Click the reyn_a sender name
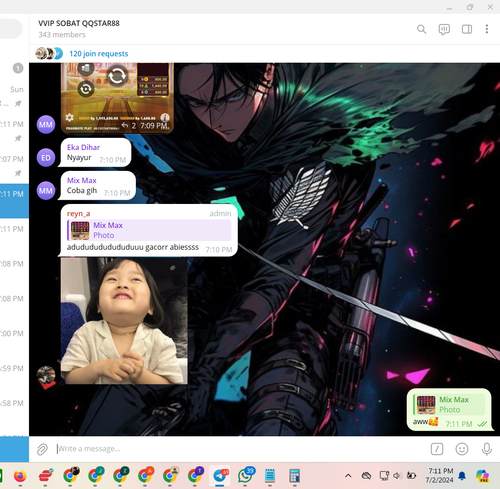The height and width of the screenshot is (489, 500). [78, 213]
